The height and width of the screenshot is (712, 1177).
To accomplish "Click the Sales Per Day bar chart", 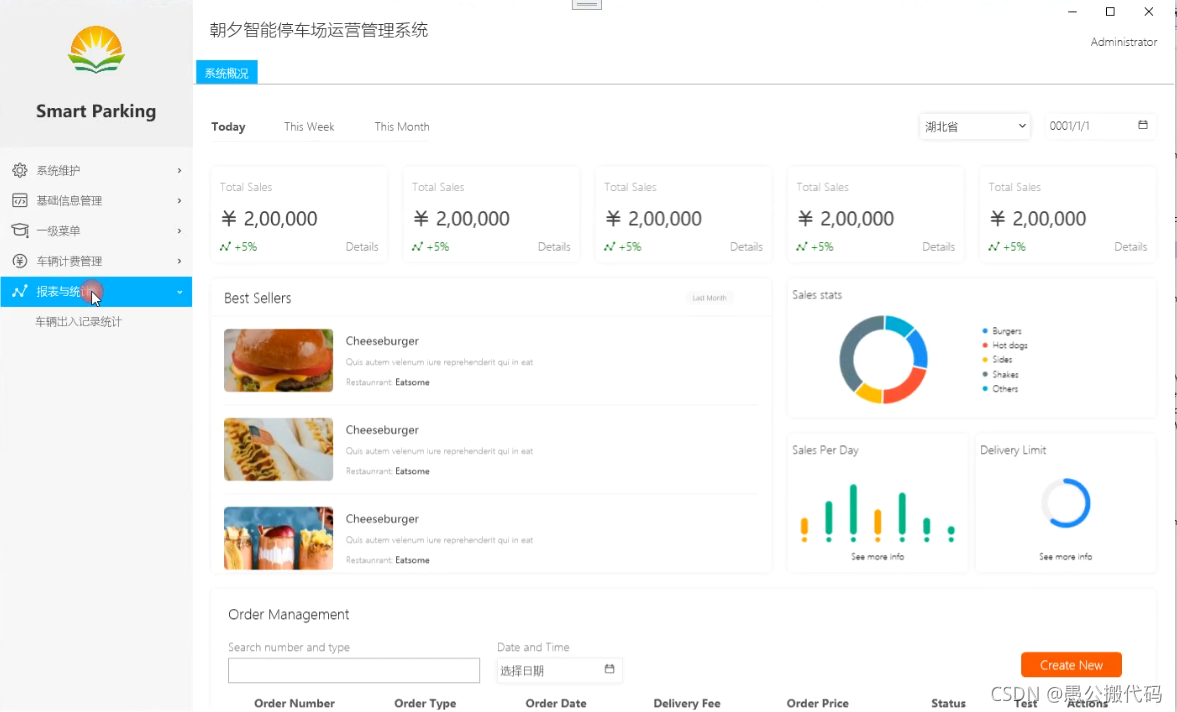I will tap(877, 513).
